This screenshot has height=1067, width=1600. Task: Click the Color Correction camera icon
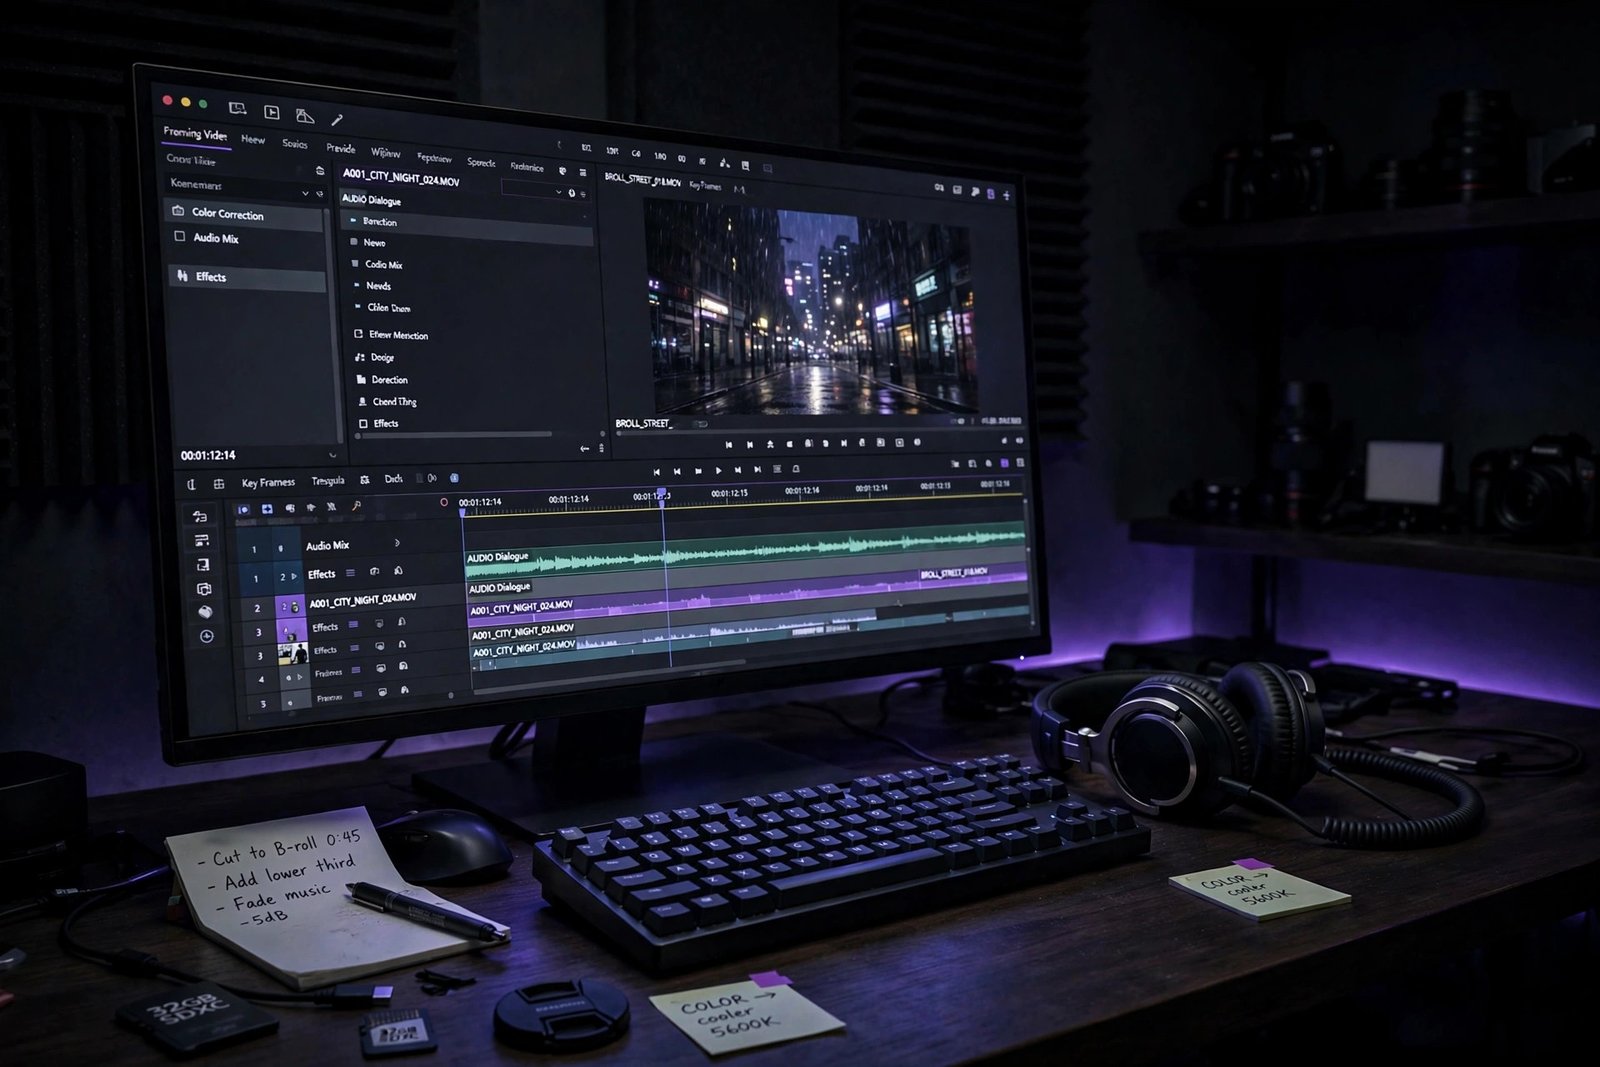(x=178, y=210)
